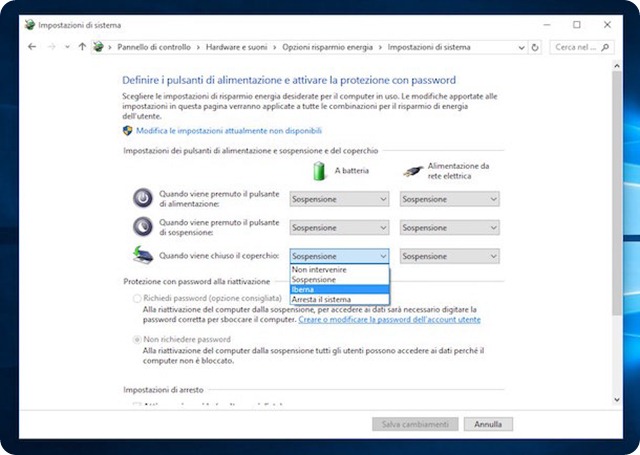Select Richiedi password radio button
This screenshot has width=640, height=455.
137,299
